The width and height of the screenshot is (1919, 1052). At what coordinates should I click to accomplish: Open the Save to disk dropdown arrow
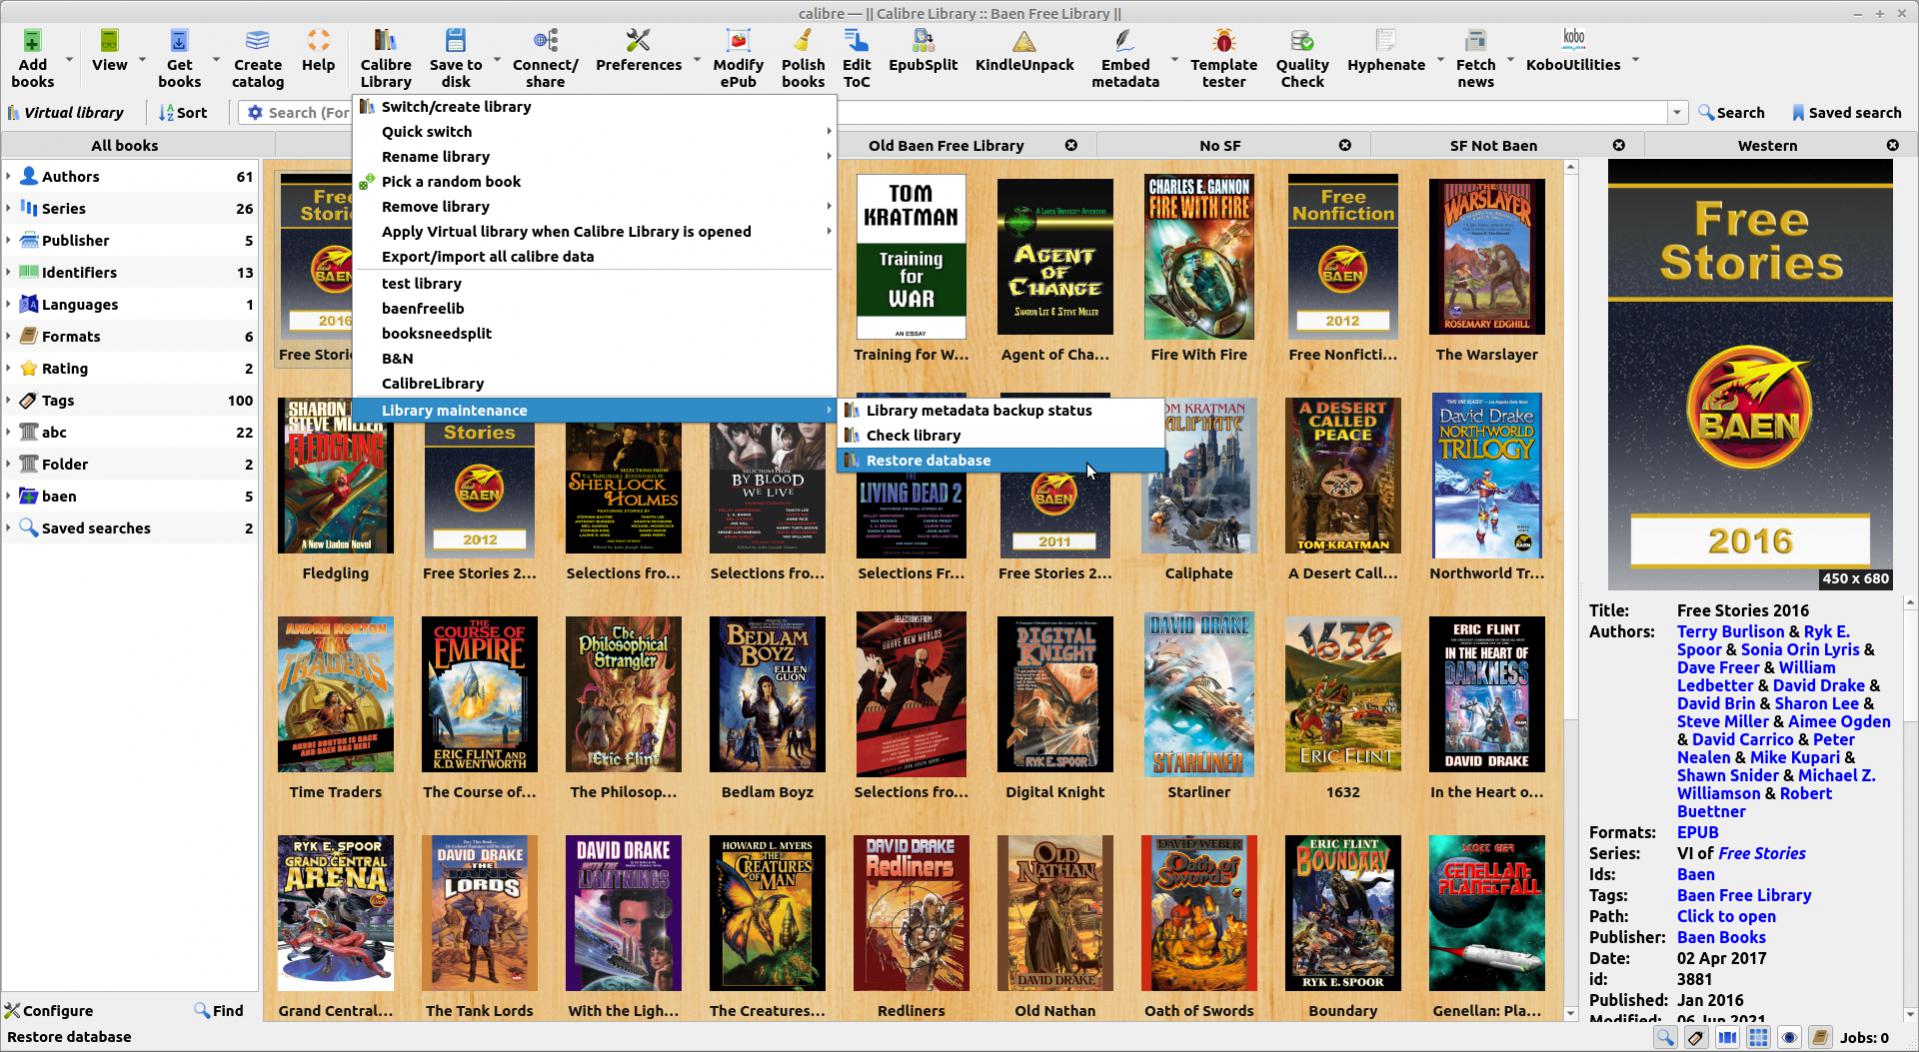click(497, 60)
